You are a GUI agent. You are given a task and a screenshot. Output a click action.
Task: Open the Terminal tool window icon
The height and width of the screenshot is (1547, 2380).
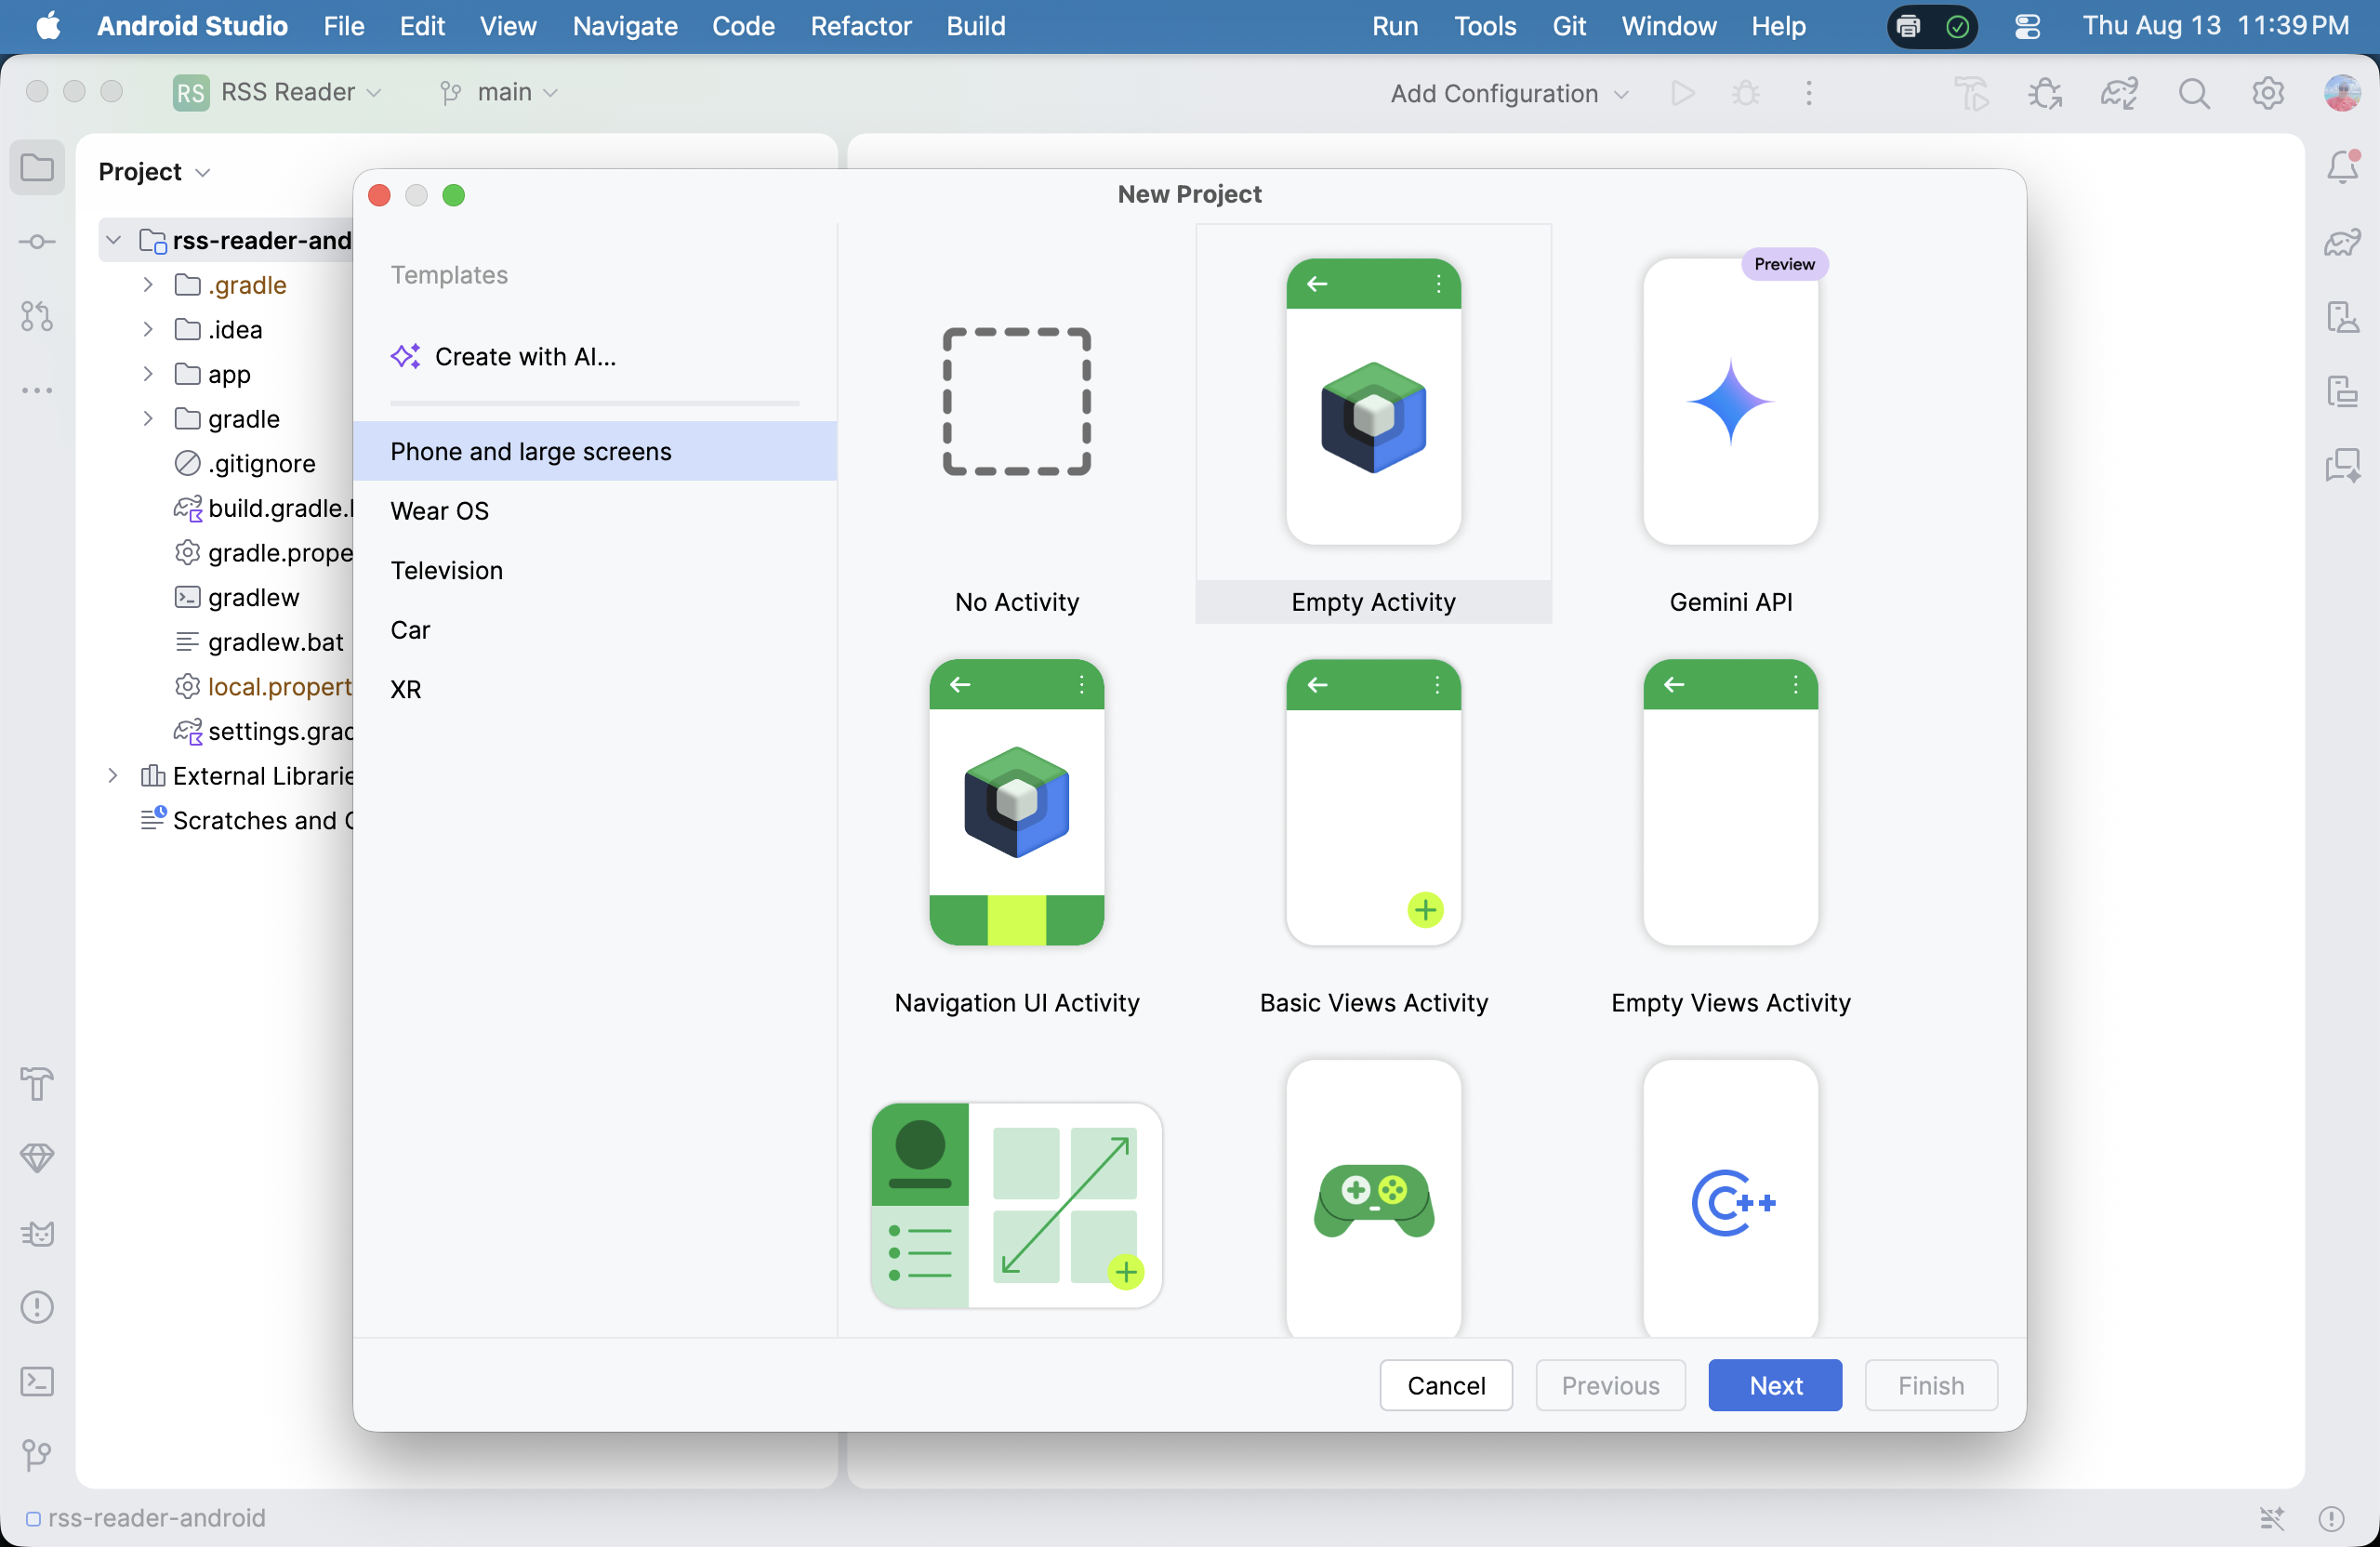[x=37, y=1381]
